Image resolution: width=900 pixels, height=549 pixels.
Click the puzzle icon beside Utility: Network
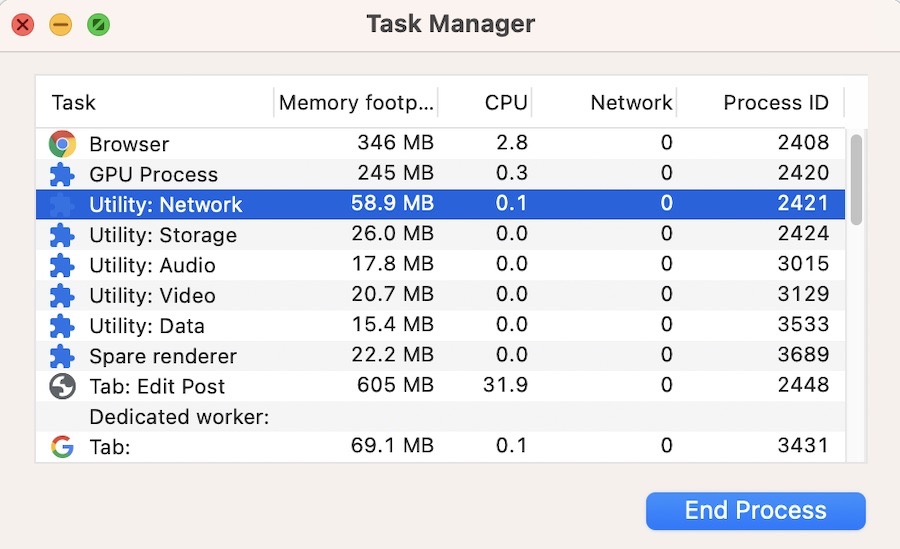[62, 204]
